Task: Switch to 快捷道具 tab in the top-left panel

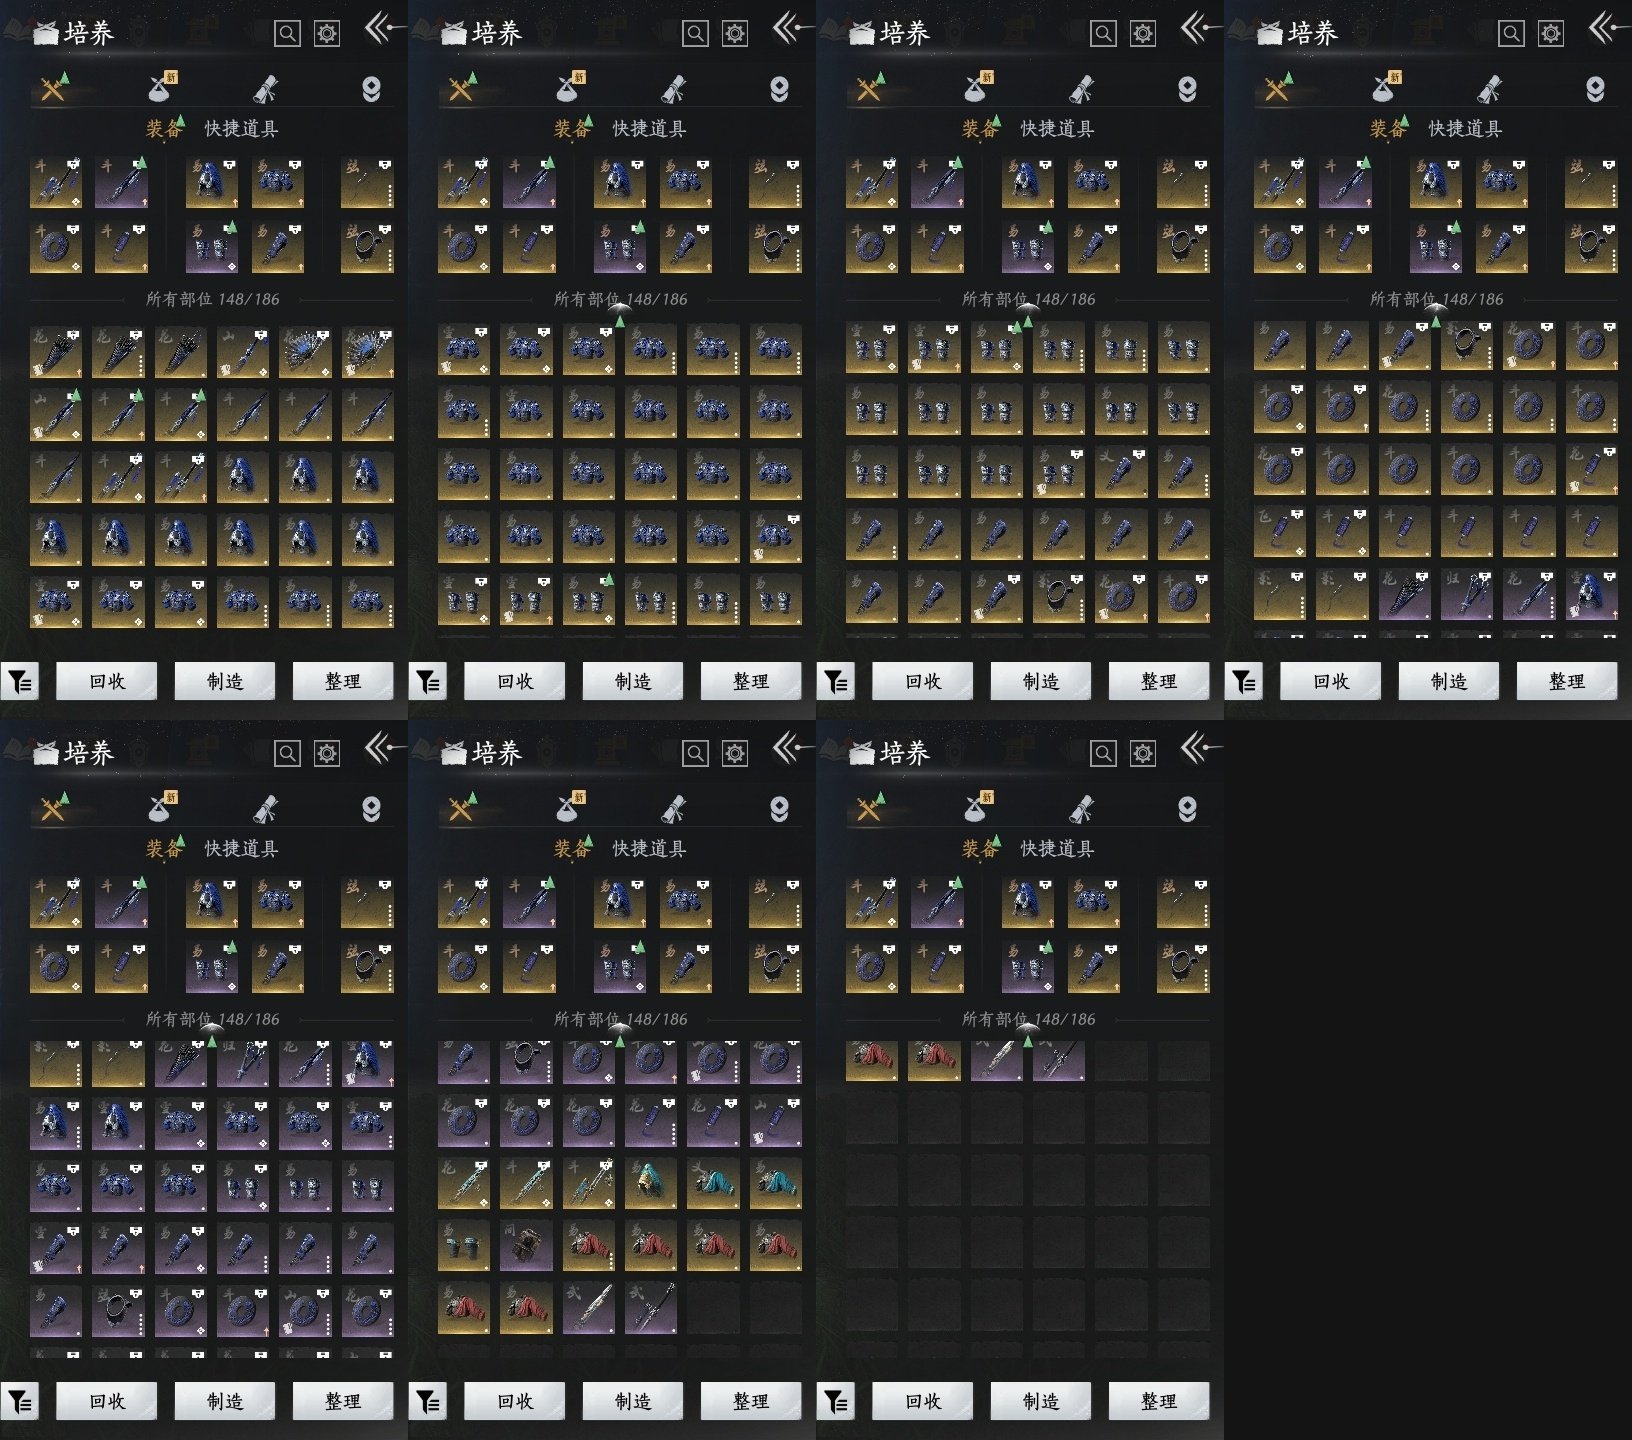Action: click(x=241, y=129)
